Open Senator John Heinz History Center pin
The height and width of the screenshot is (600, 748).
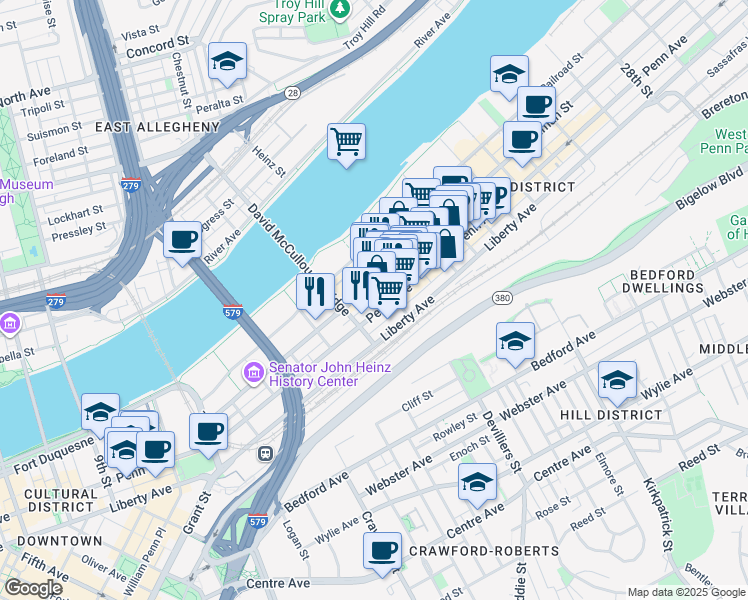click(254, 372)
